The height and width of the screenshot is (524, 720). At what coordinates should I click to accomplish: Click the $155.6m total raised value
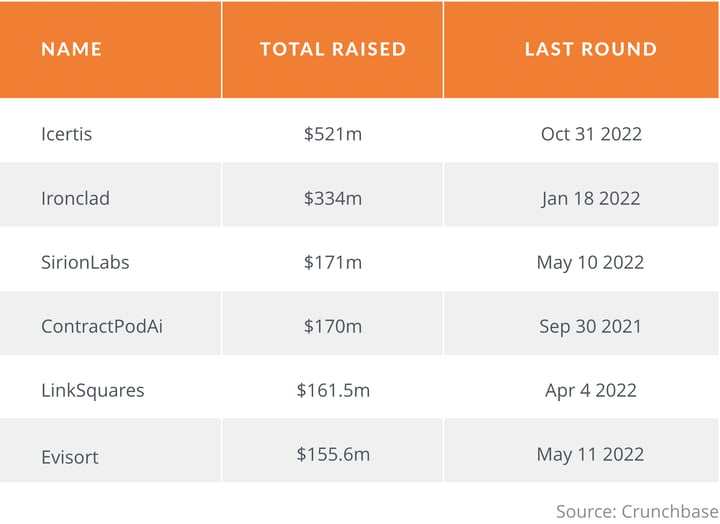pos(333,454)
